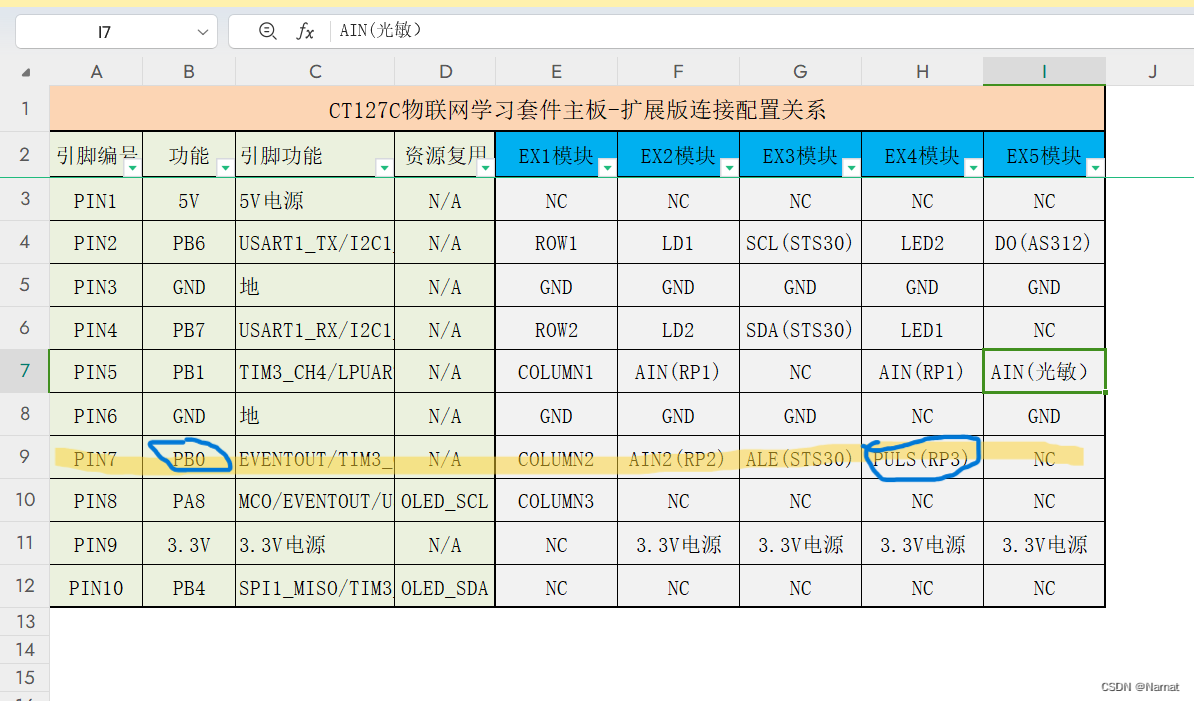This screenshot has width=1194, height=701.
Task: Select row header 9
Action: 25,458
